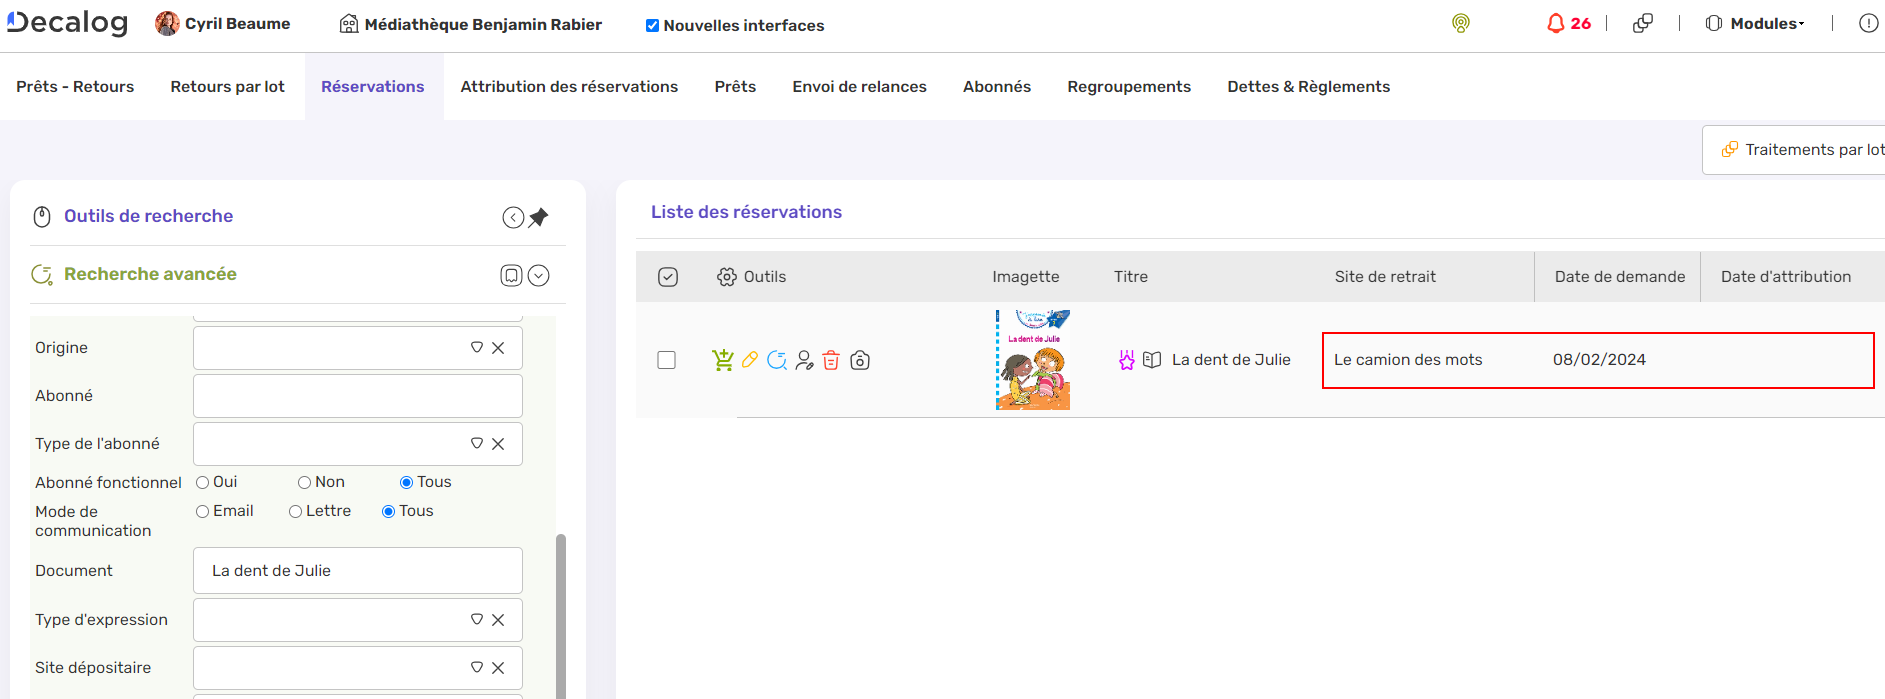Open the Dettes & Règlements tab
The width and height of the screenshot is (1885, 699).
click(1308, 87)
